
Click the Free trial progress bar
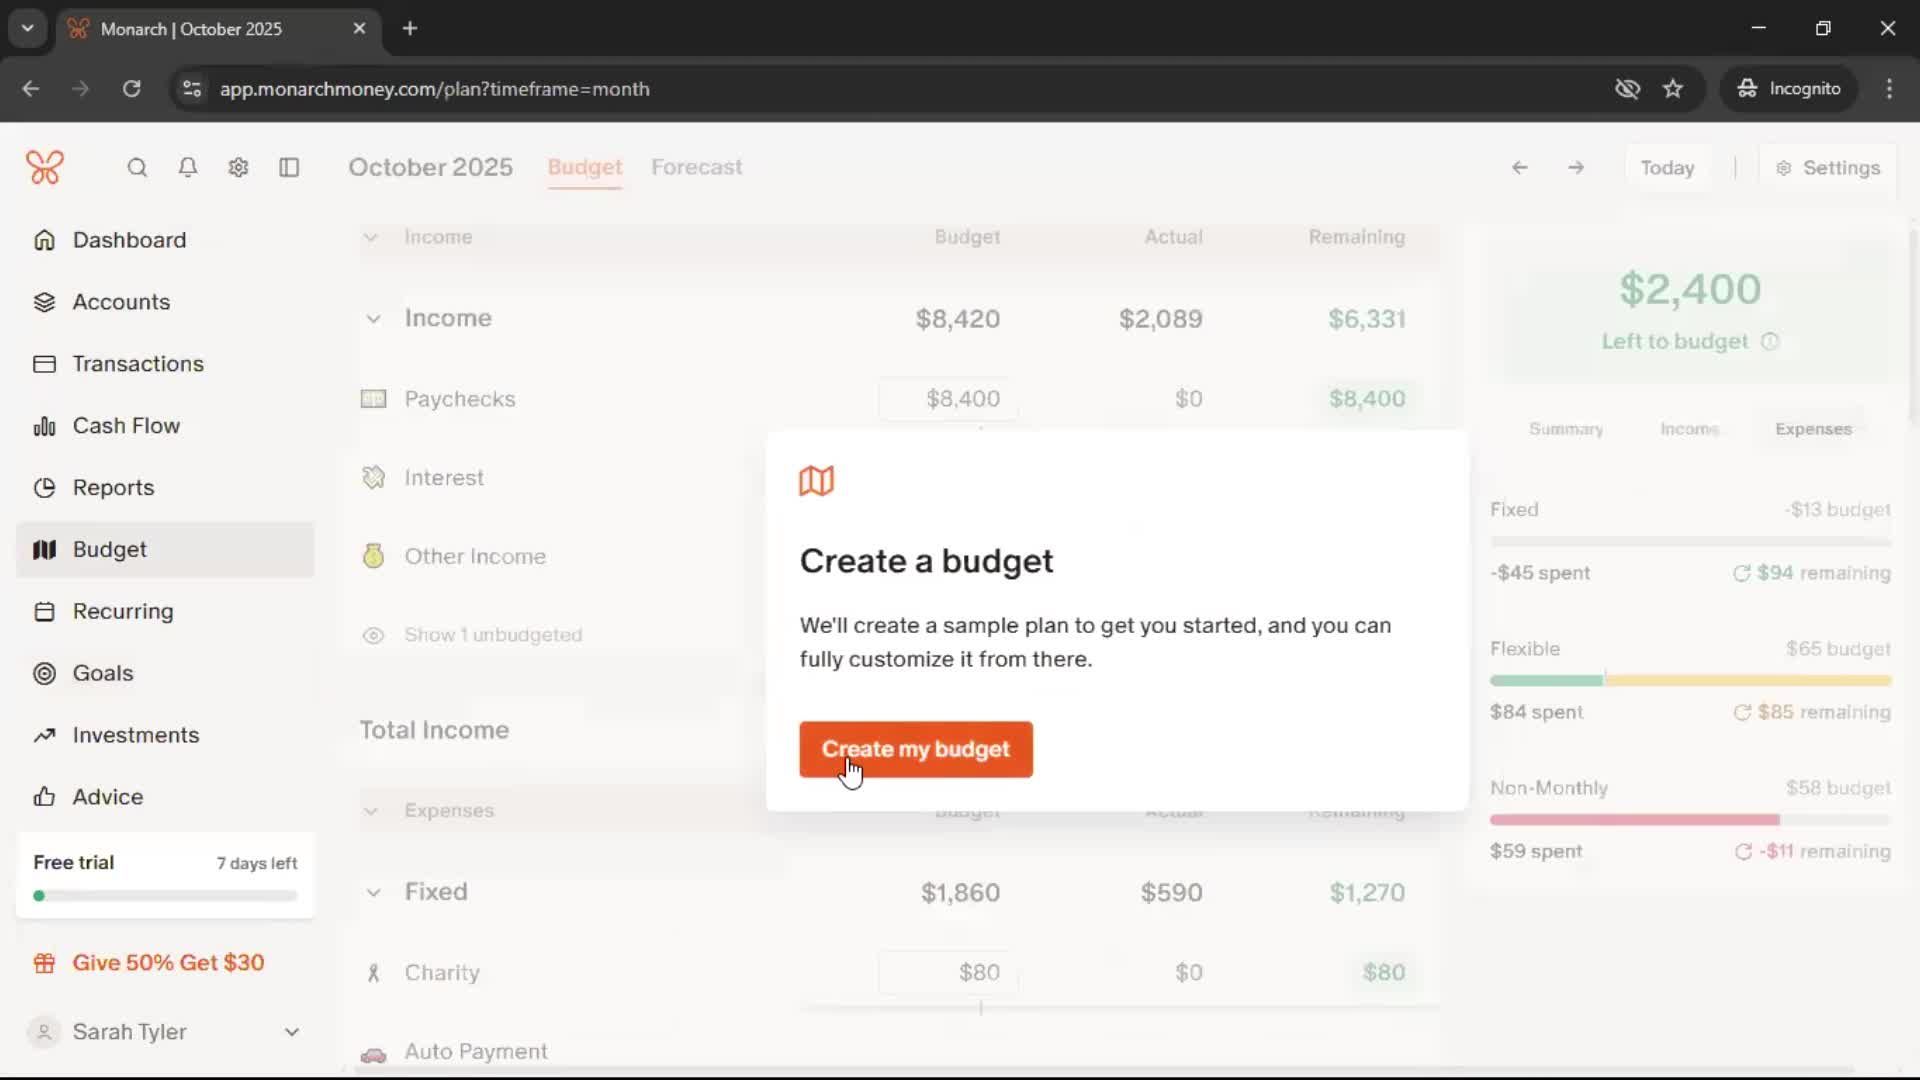pyautogui.click(x=165, y=896)
